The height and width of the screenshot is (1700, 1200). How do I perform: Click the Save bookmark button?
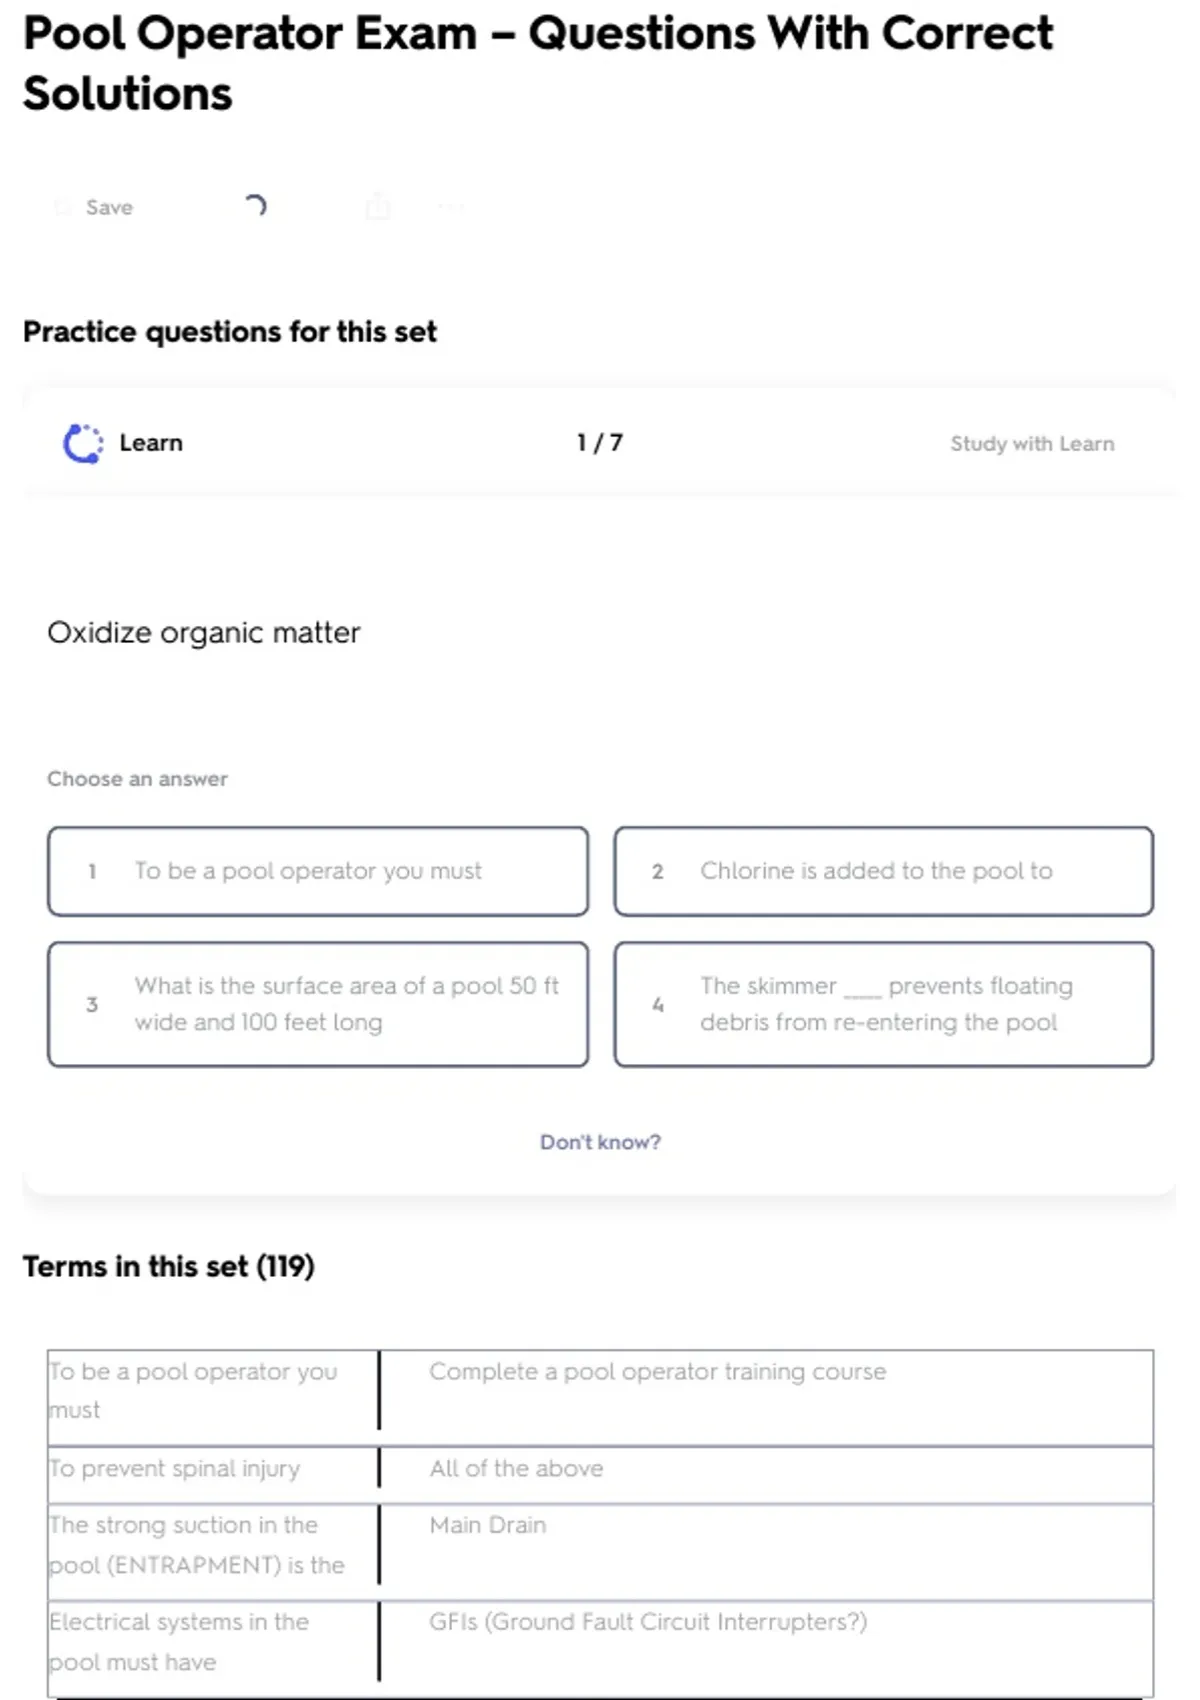point(95,207)
